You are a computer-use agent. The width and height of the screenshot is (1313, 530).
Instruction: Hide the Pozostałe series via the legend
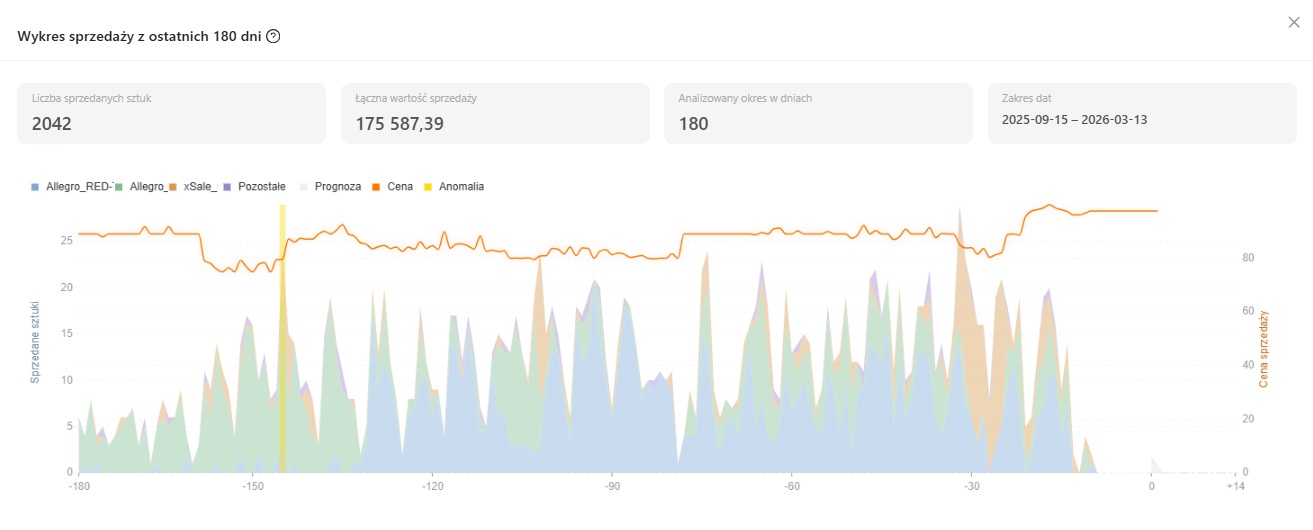[256, 186]
